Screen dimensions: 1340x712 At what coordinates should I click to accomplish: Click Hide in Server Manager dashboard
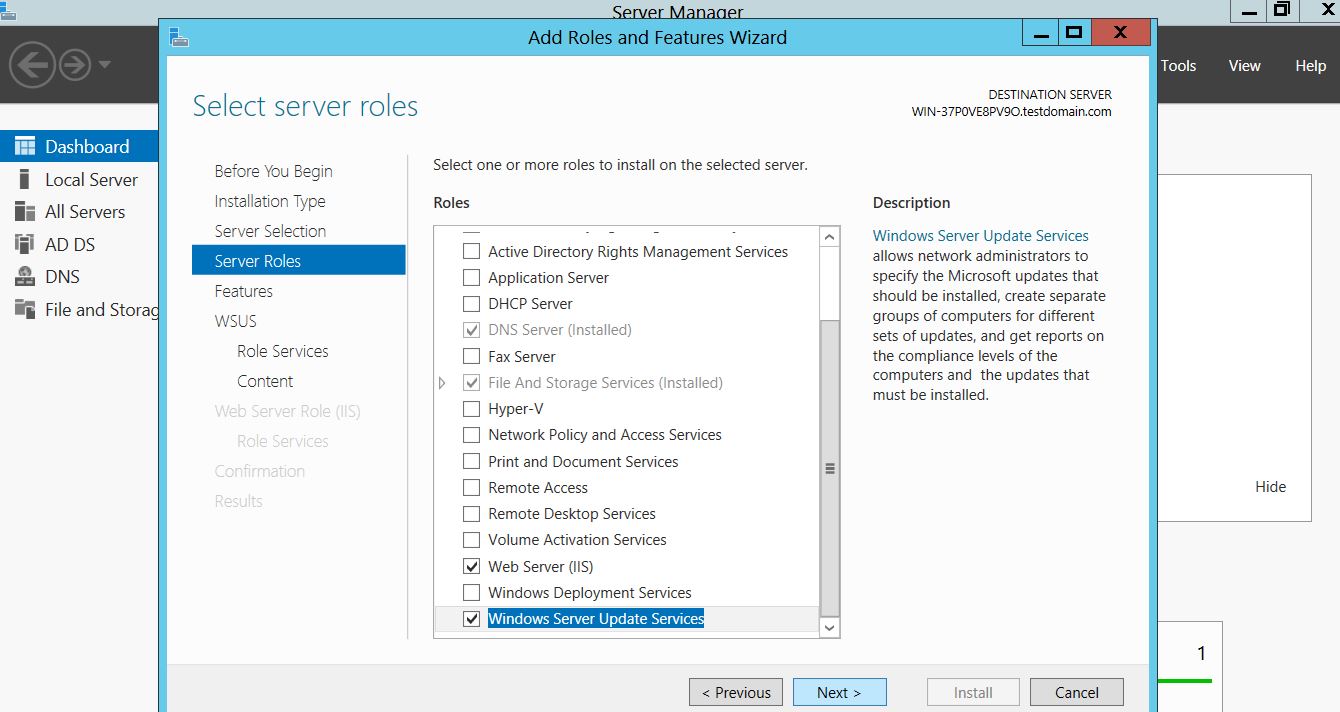point(1271,487)
